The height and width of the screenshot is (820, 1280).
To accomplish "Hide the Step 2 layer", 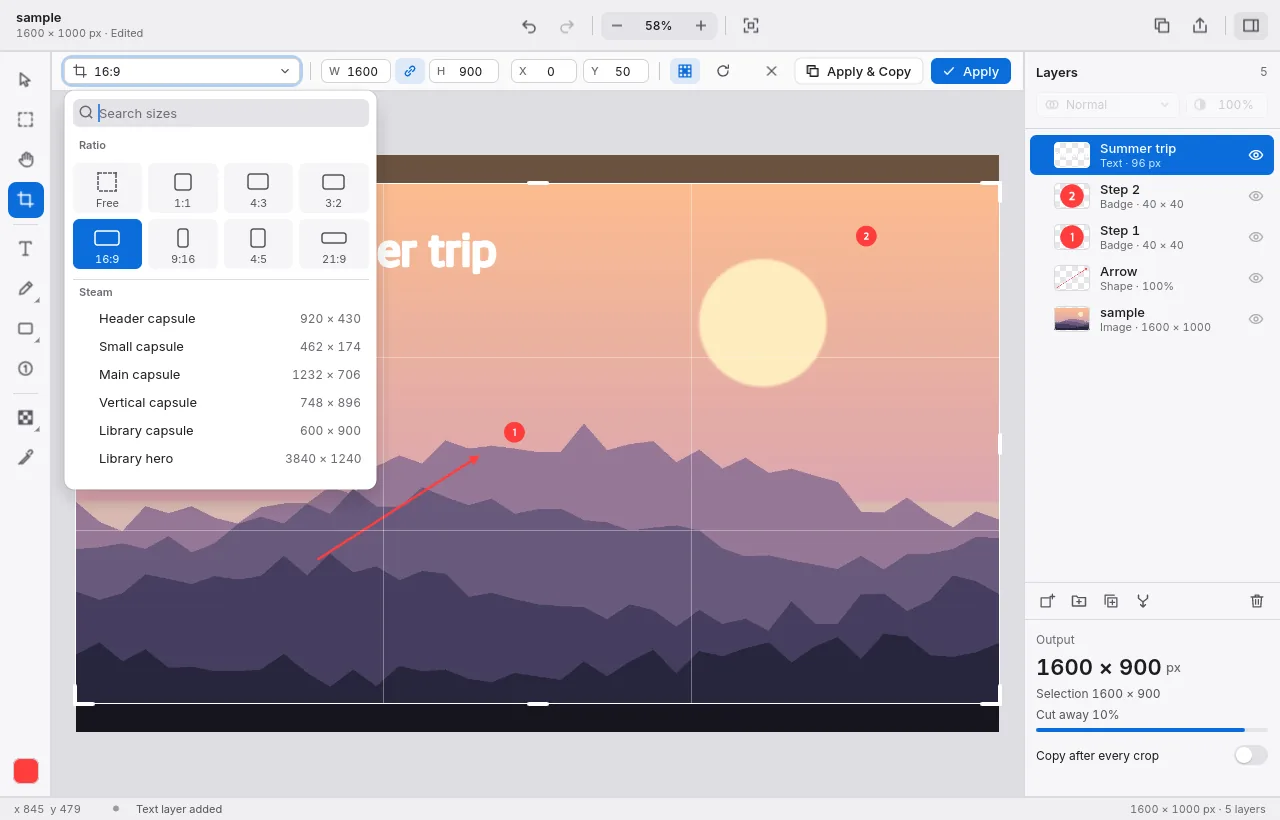I will click(1256, 196).
